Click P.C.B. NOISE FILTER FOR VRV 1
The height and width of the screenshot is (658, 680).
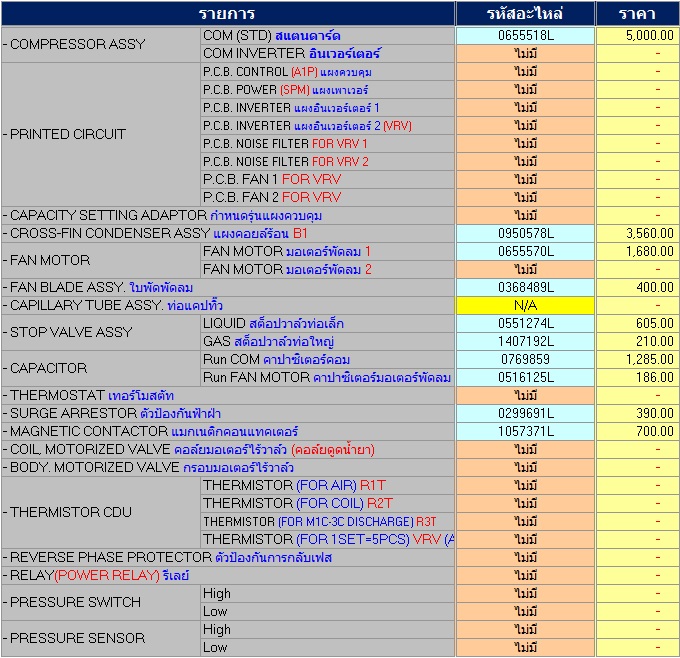327,144
